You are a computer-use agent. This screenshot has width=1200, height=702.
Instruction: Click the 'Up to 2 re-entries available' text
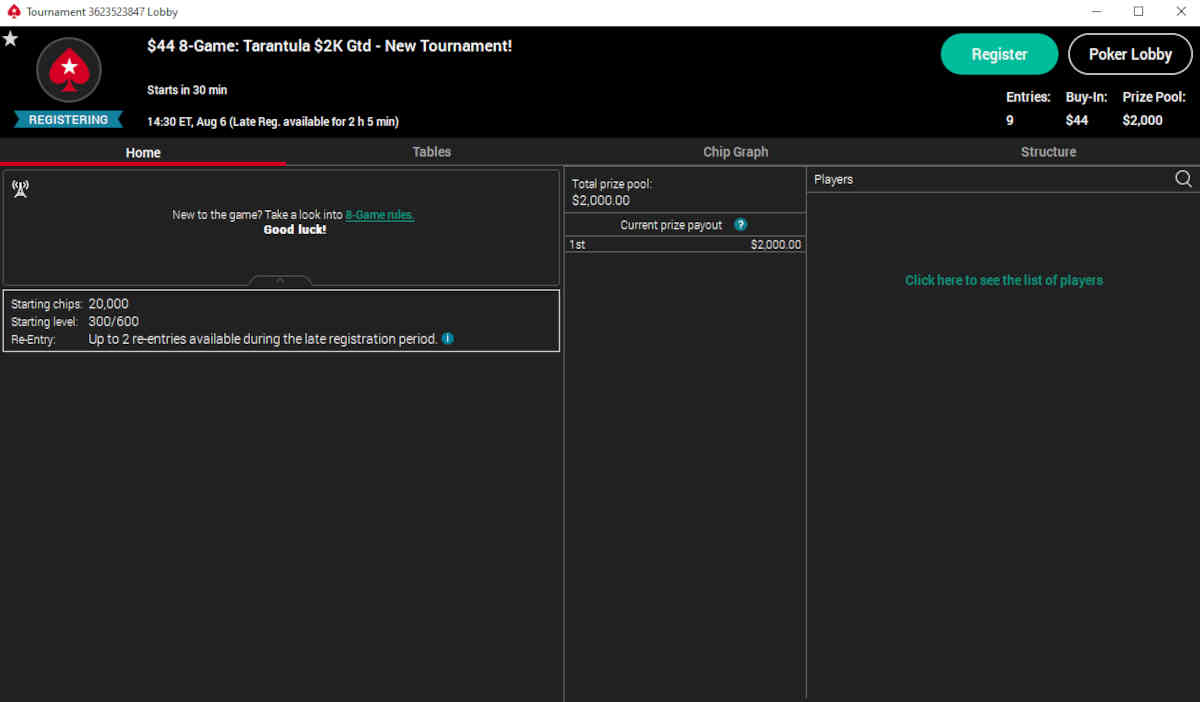[263, 339]
